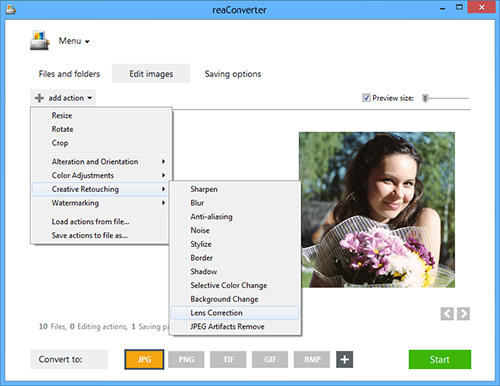Adjust the Preview size slider handle
The image size is (500, 386).
click(x=425, y=98)
